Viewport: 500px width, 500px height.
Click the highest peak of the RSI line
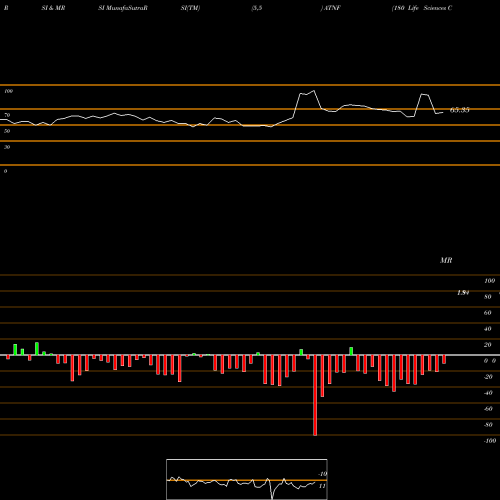313,91
